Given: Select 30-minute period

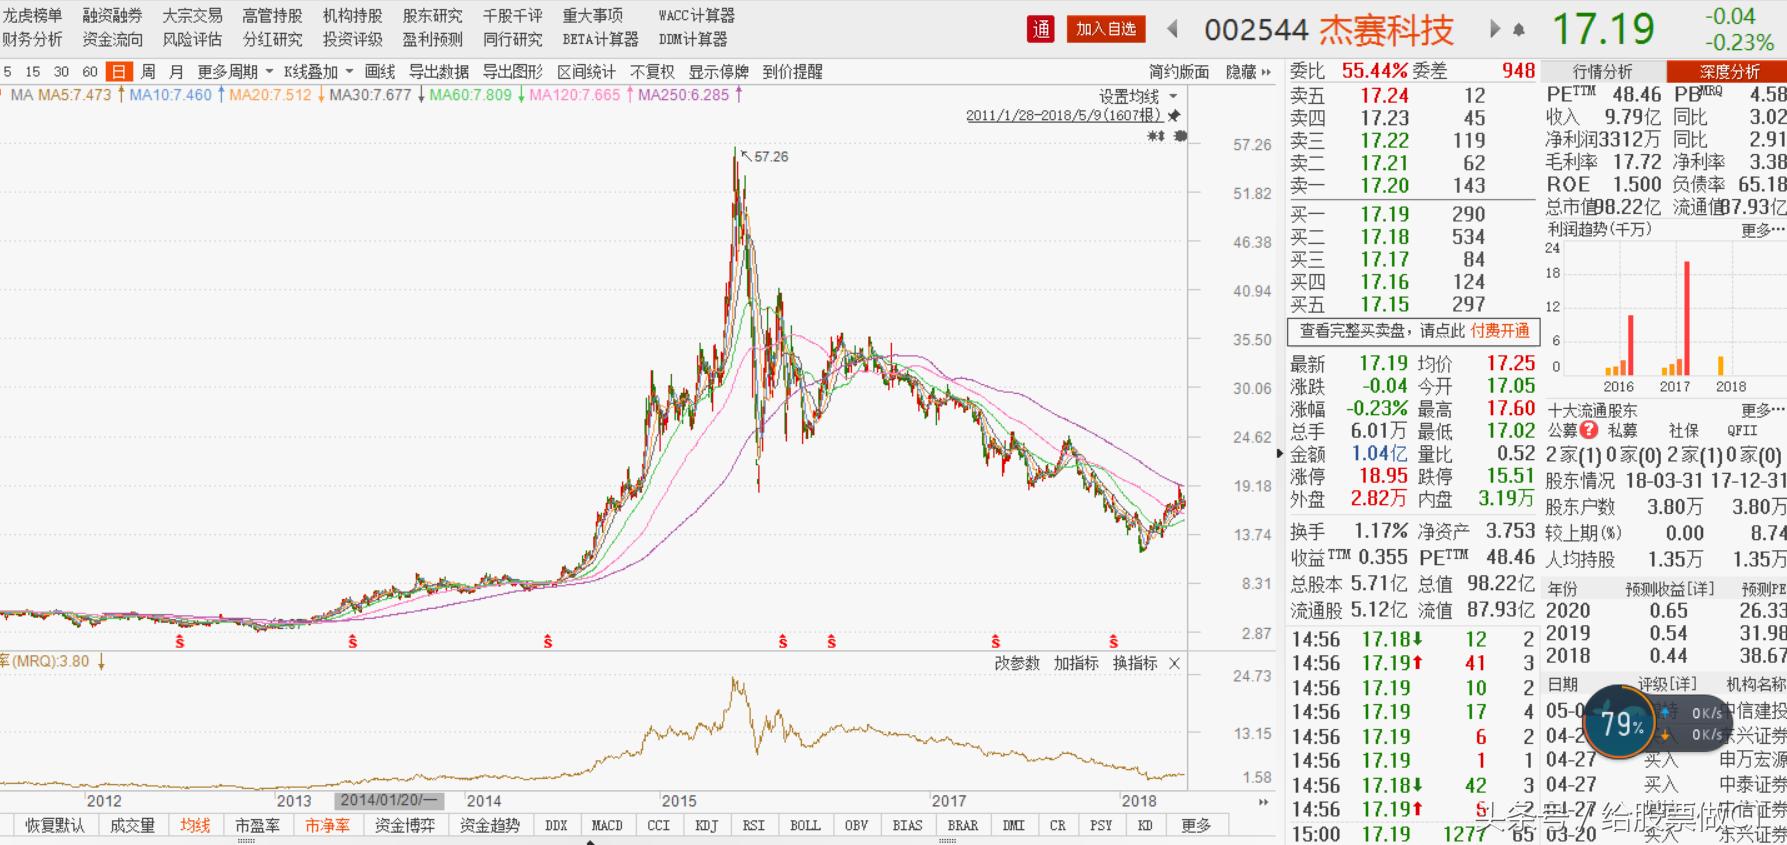Looking at the screenshot, I should click(x=61, y=72).
